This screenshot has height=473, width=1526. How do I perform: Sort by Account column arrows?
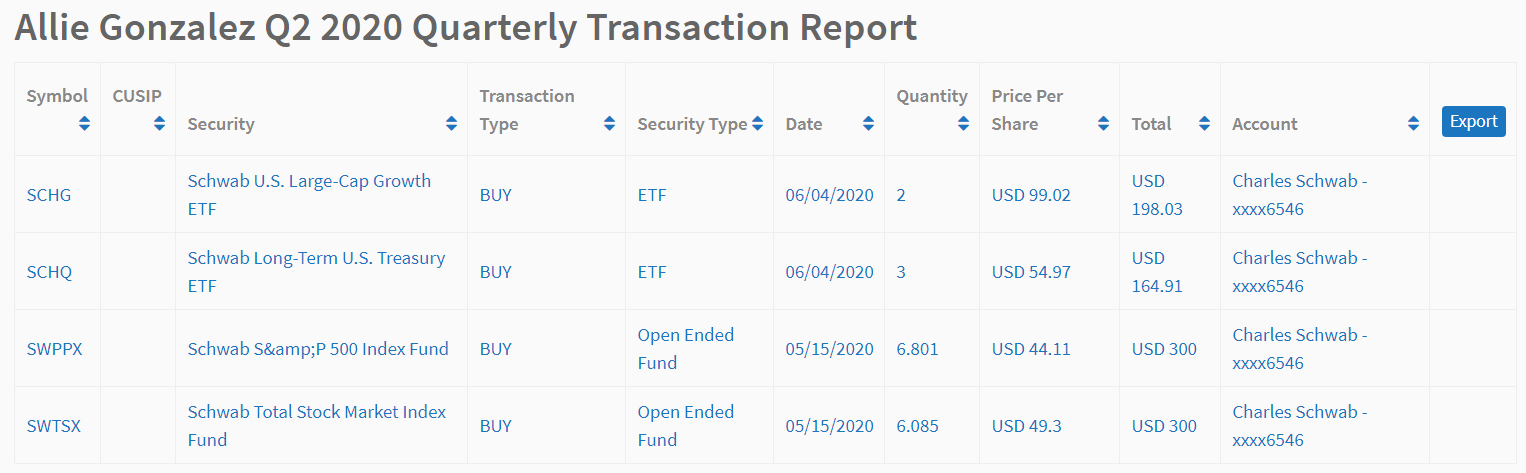click(1413, 124)
